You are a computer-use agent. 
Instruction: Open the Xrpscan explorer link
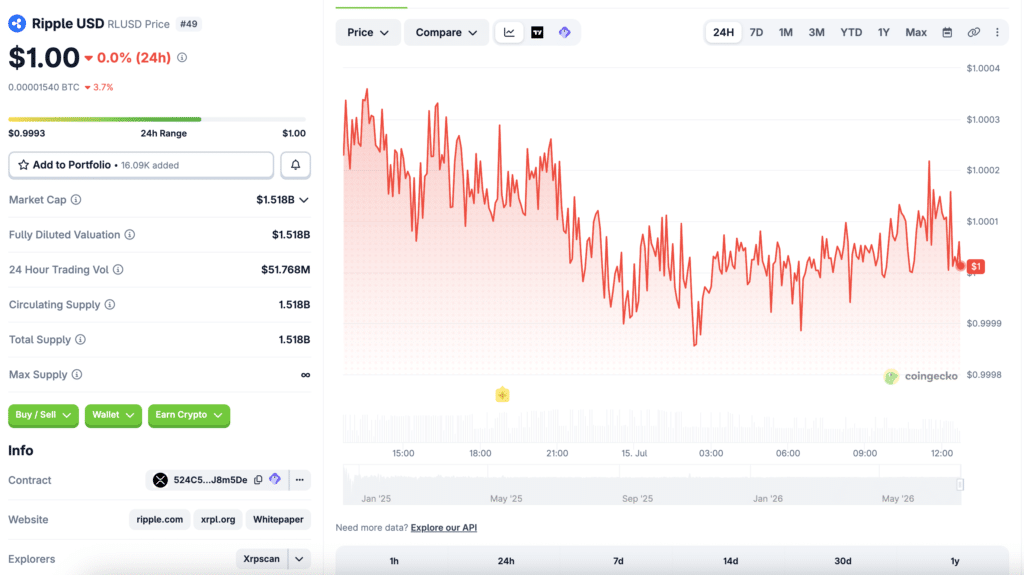coord(261,559)
